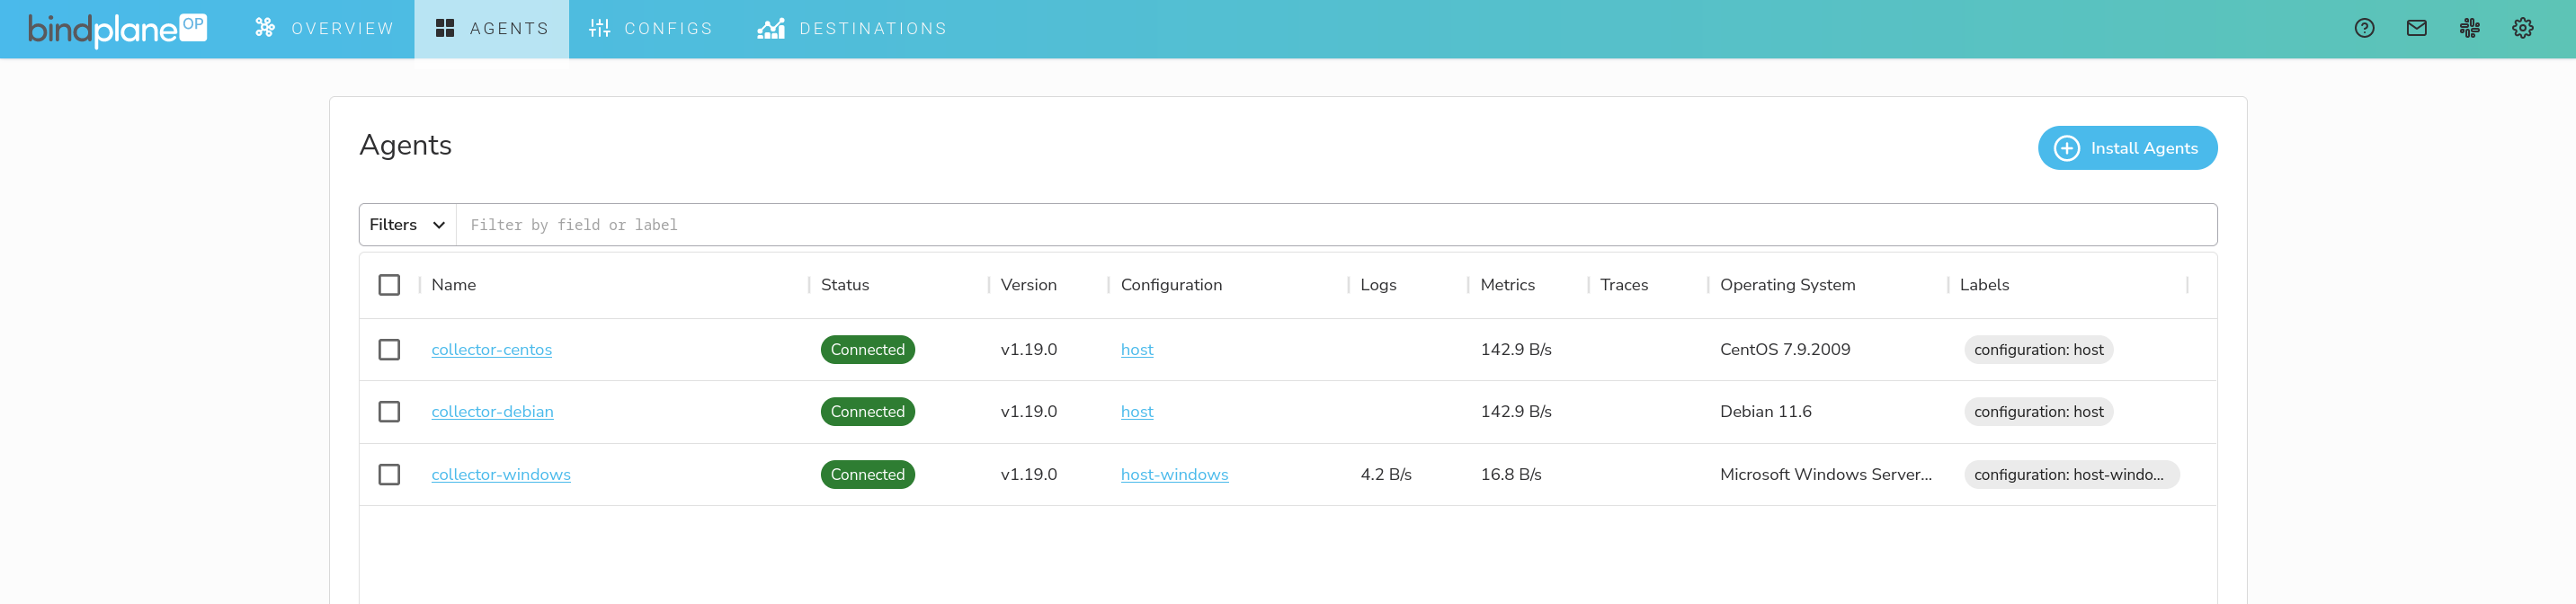This screenshot has height=604, width=2576.
Task: Click v1.19.0 version for collector-debian
Action: coord(1028,412)
